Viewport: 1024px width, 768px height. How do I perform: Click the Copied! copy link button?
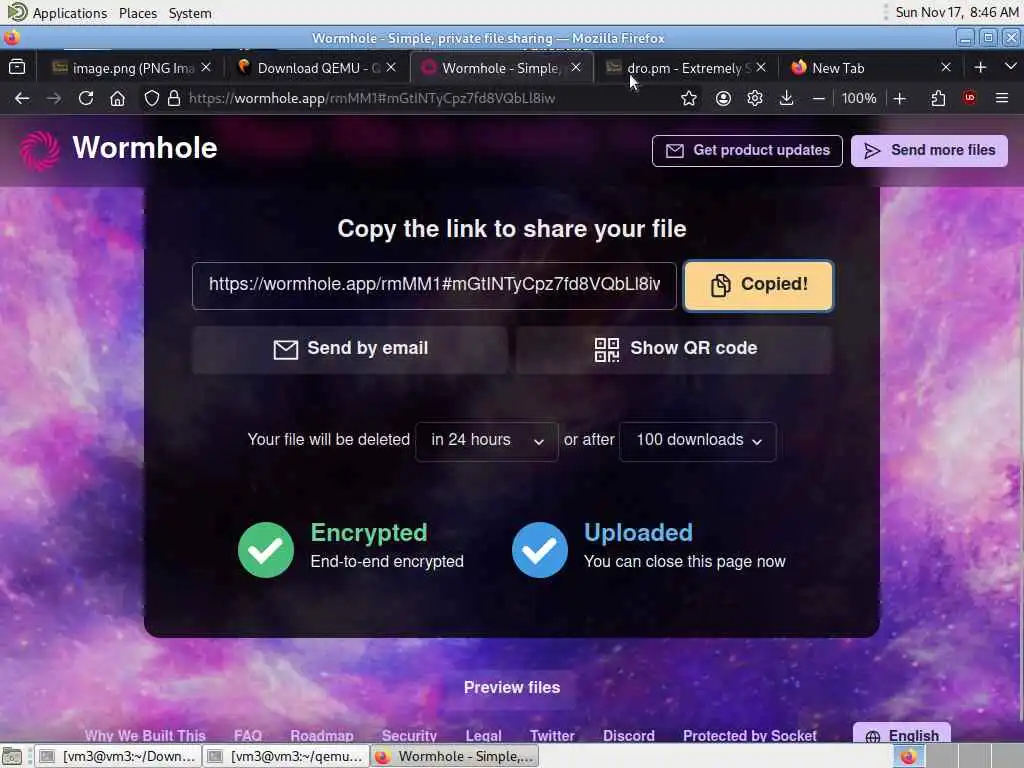point(758,285)
